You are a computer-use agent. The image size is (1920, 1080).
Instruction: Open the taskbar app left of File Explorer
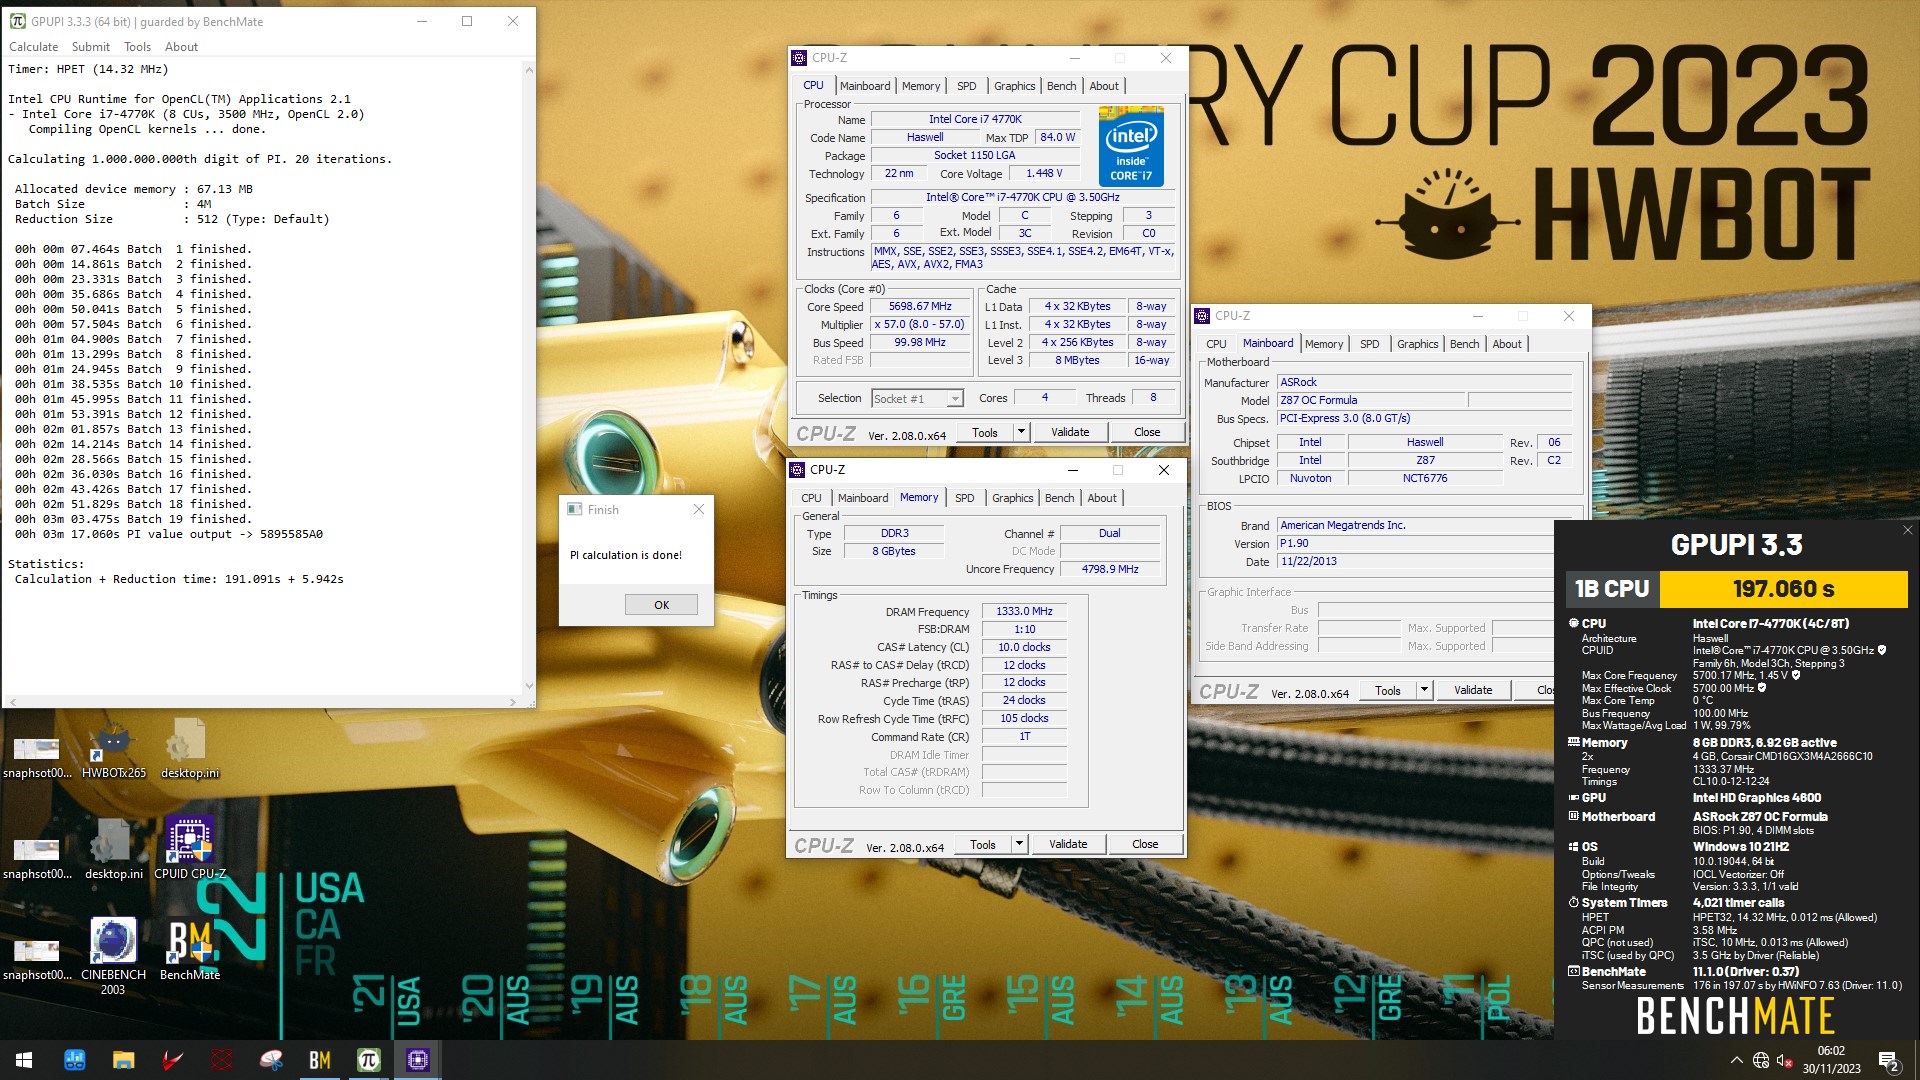point(74,1060)
